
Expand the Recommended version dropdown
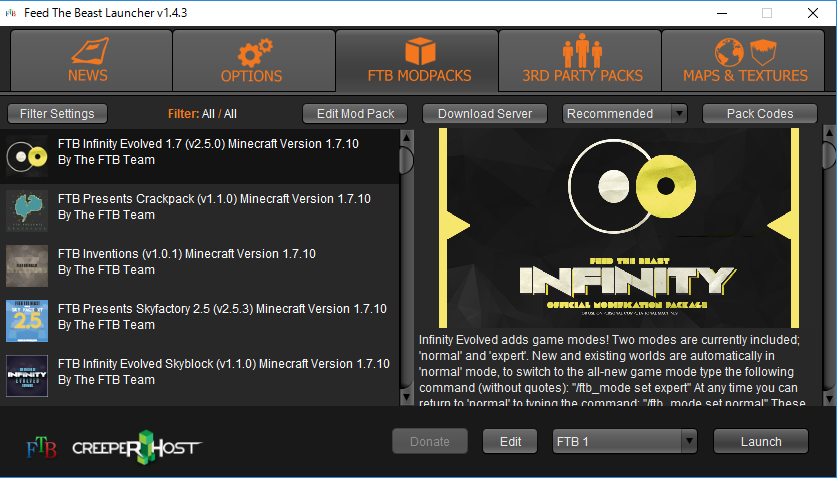point(625,114)
